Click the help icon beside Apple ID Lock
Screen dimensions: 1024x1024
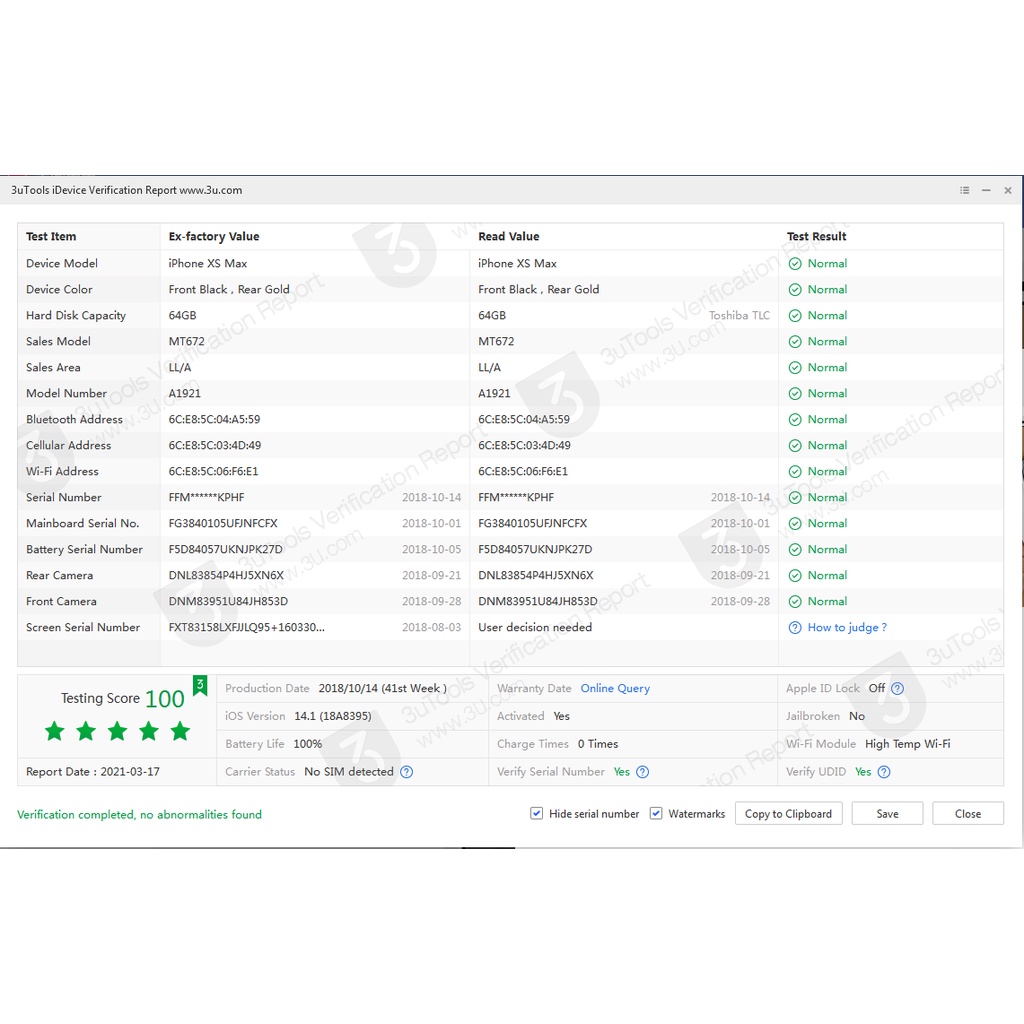coord(897,688)
